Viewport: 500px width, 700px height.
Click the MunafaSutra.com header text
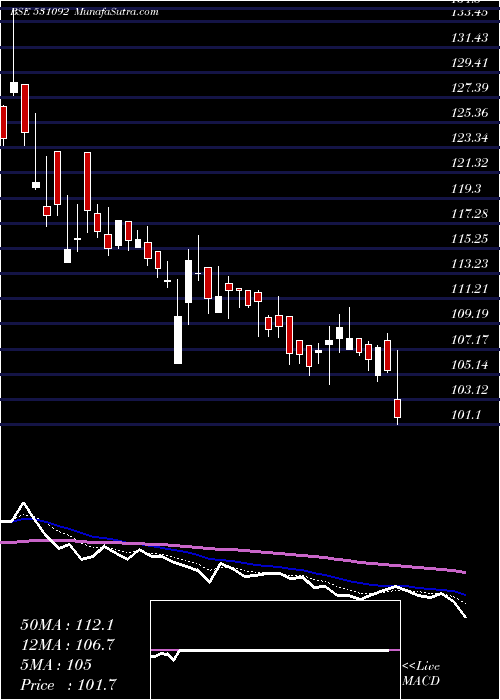[117, 12]
